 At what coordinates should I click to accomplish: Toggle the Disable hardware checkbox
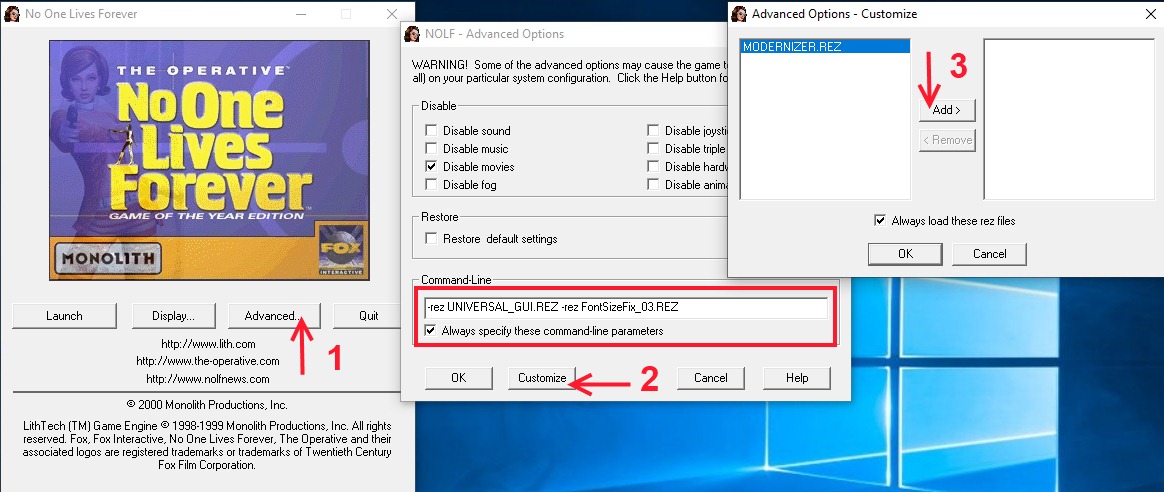point(653,166)
